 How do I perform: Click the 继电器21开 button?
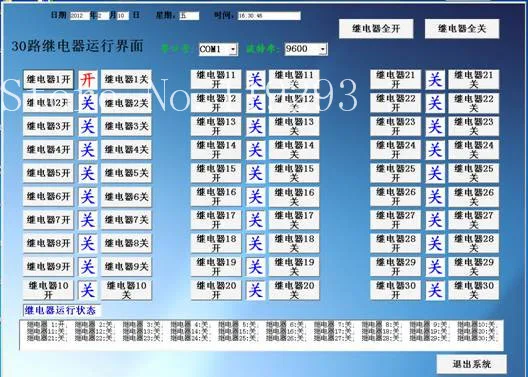[395, 79]
